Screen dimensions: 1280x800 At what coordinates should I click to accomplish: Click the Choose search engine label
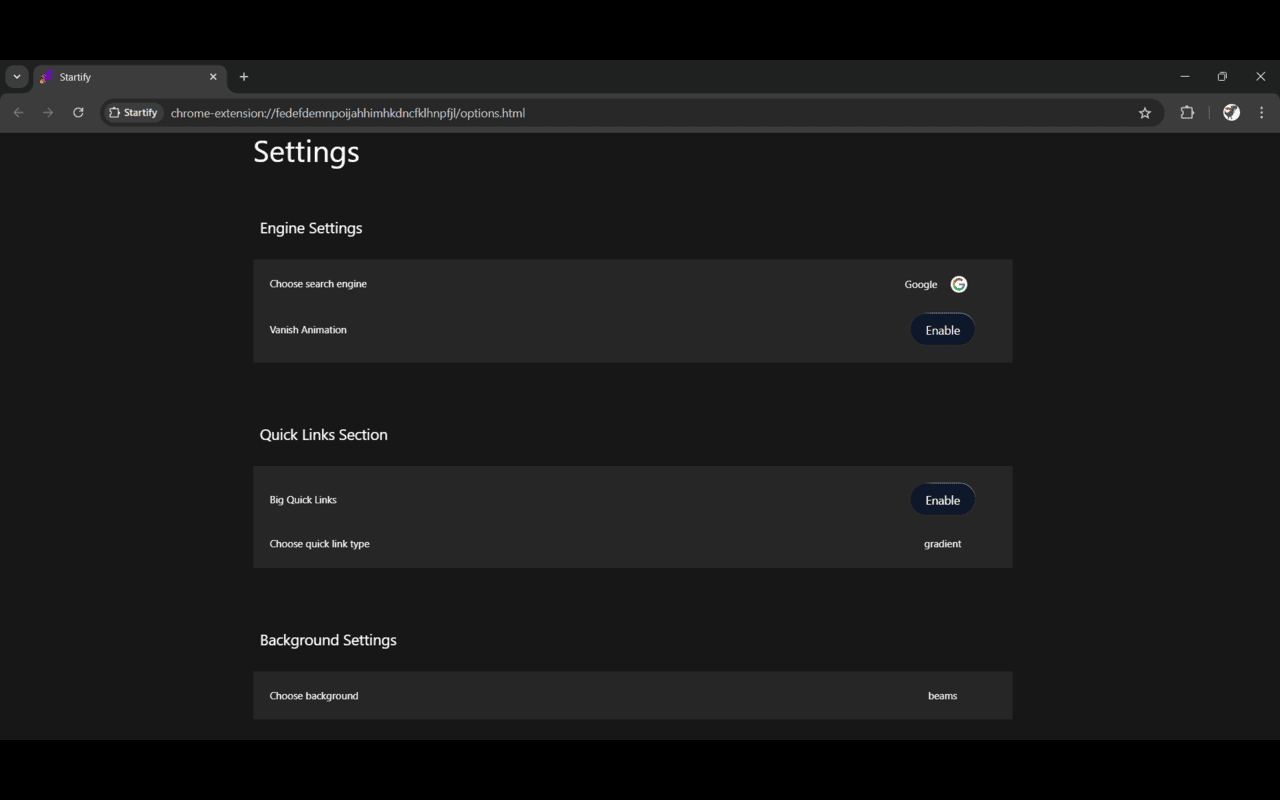318,284
